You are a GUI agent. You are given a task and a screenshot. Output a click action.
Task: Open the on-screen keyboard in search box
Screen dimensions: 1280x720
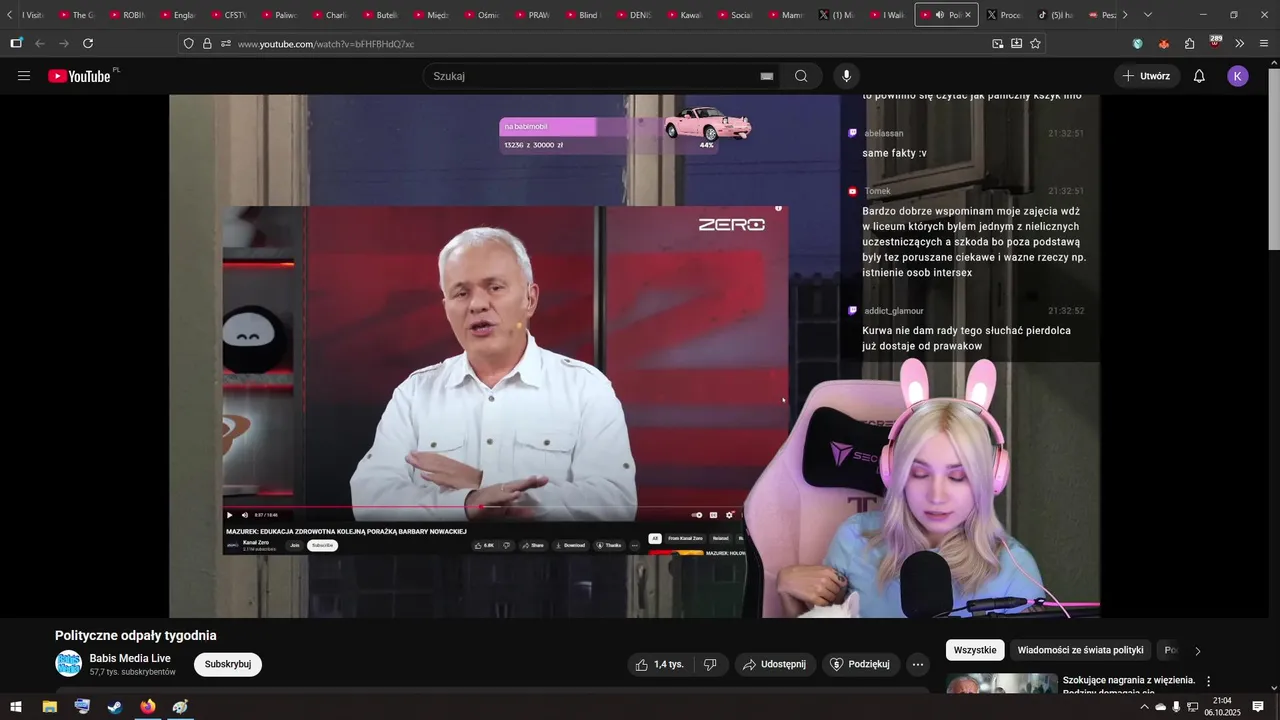tap(767, 76)
